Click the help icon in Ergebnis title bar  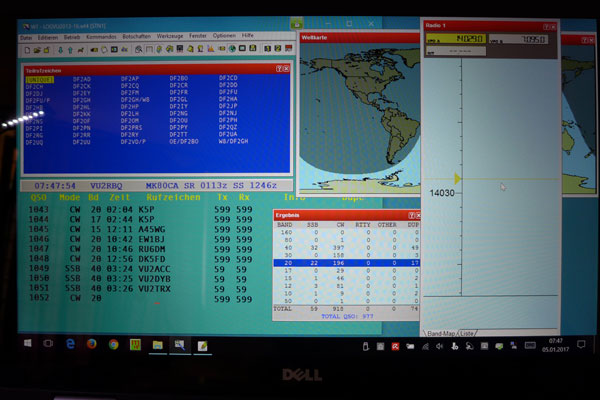coord(411,216)
